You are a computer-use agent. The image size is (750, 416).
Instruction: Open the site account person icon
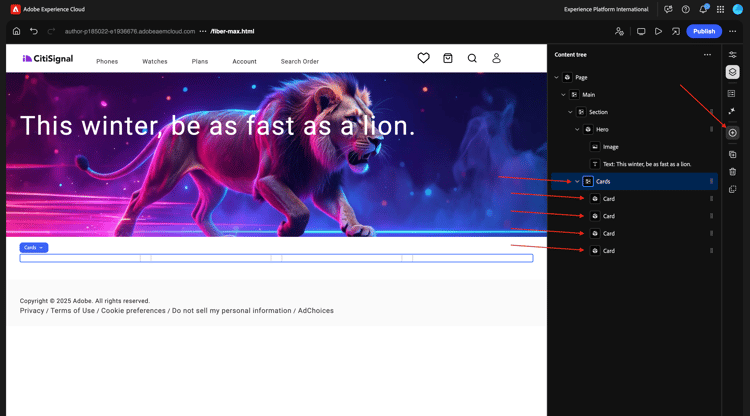[496, 58]
